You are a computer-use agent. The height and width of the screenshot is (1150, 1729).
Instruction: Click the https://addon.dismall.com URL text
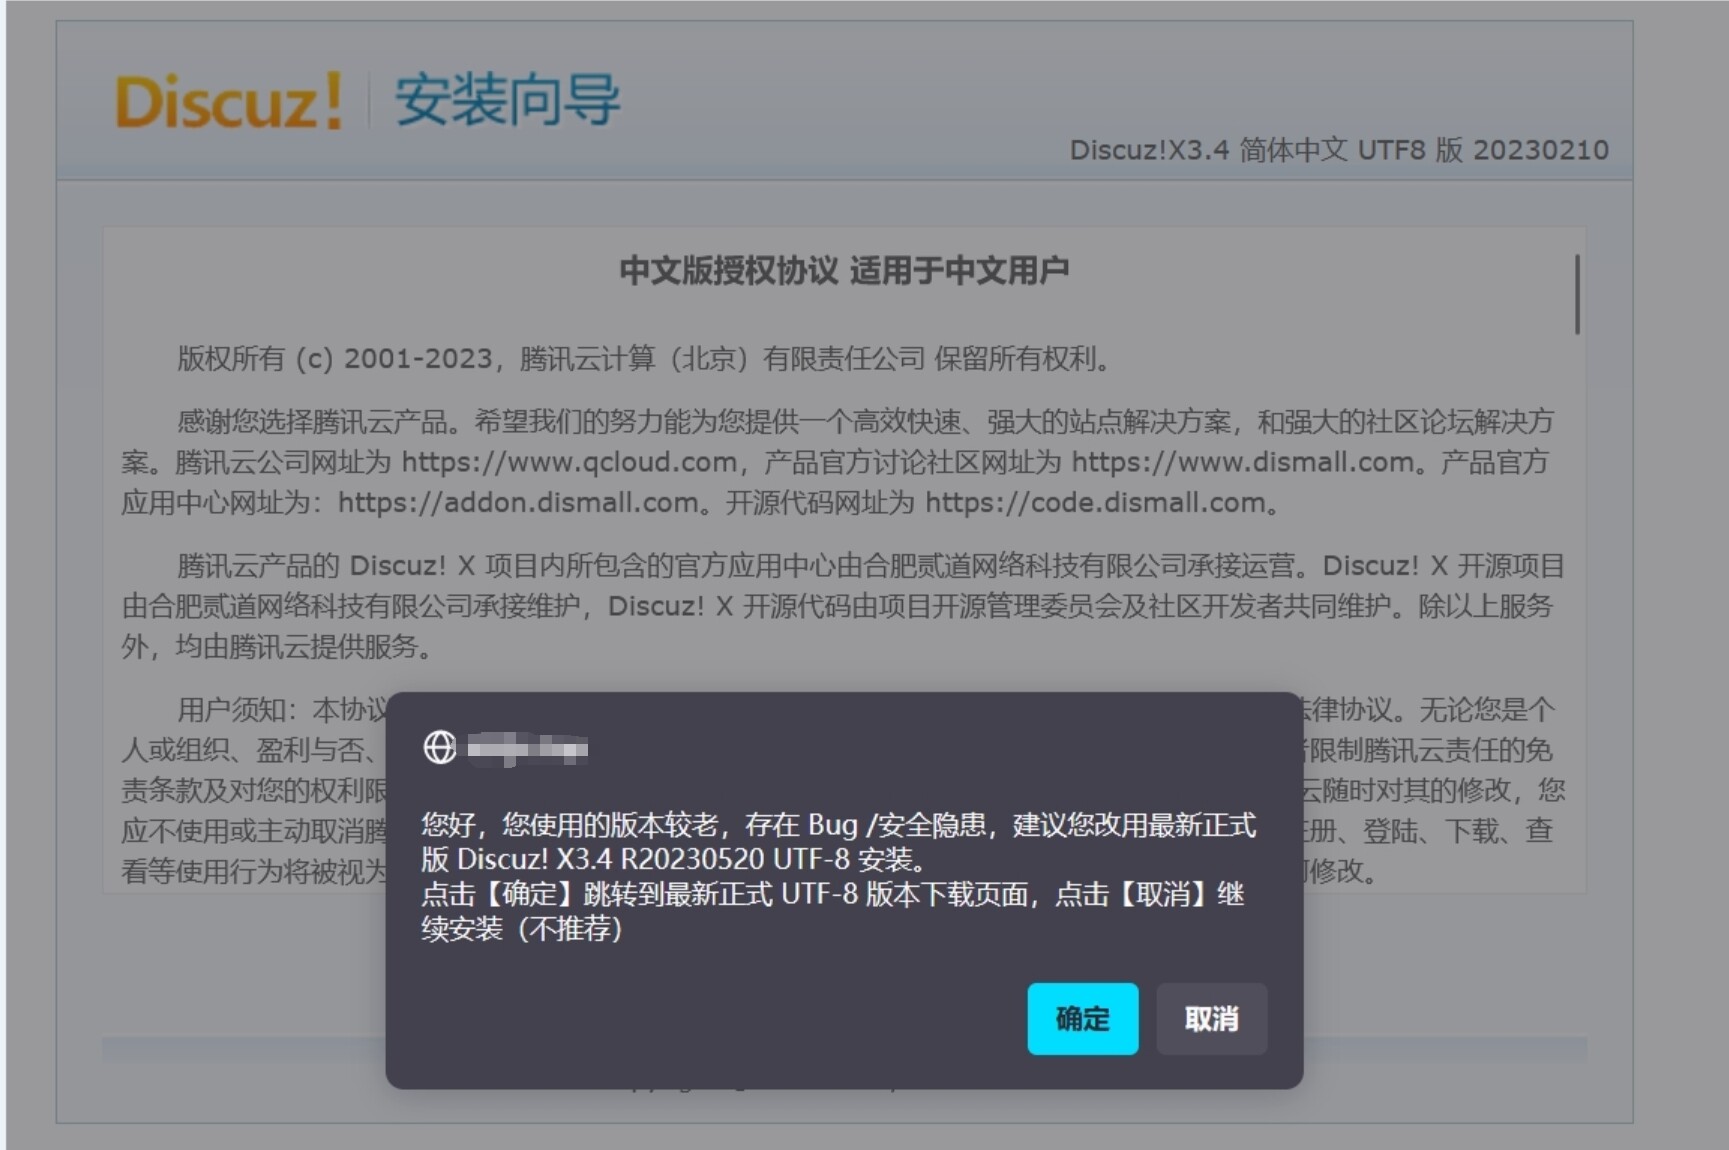tap(517, 502)
